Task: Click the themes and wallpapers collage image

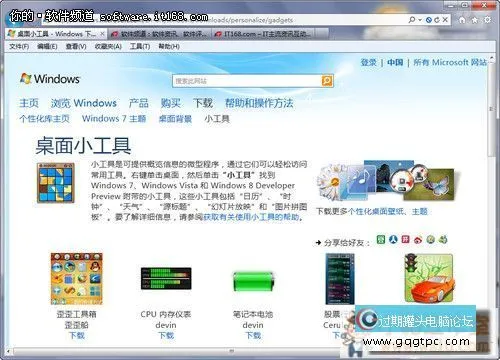Action: point(387,181)
